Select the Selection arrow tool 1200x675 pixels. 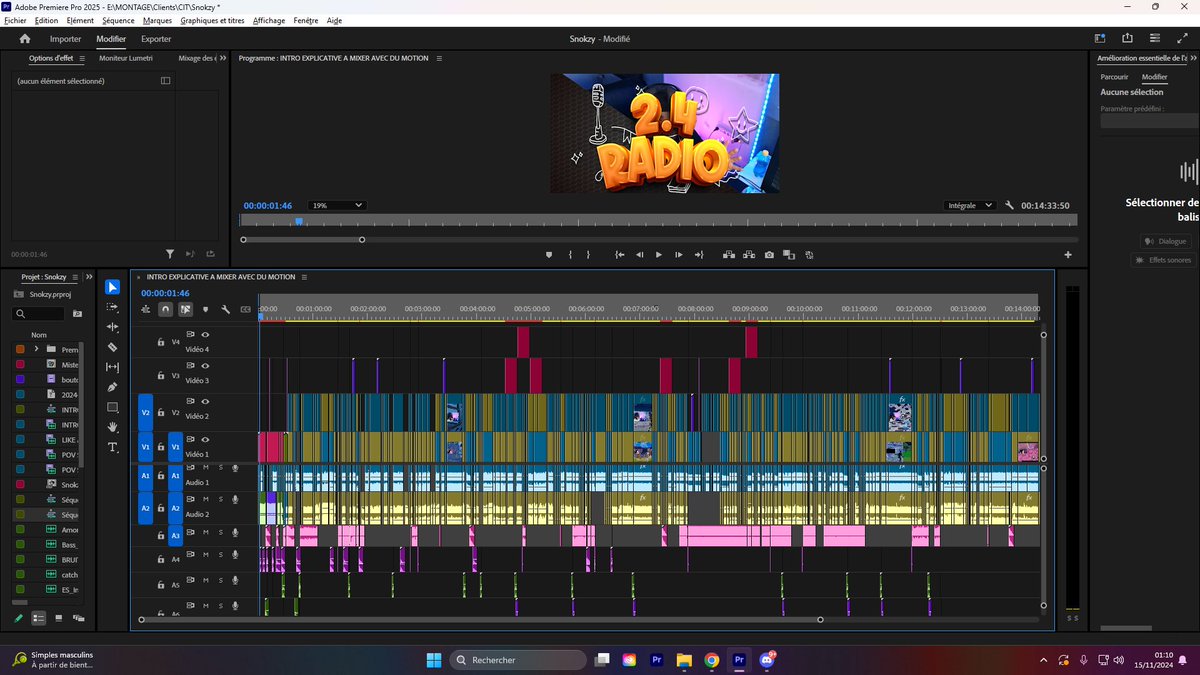tap(112, 287)
